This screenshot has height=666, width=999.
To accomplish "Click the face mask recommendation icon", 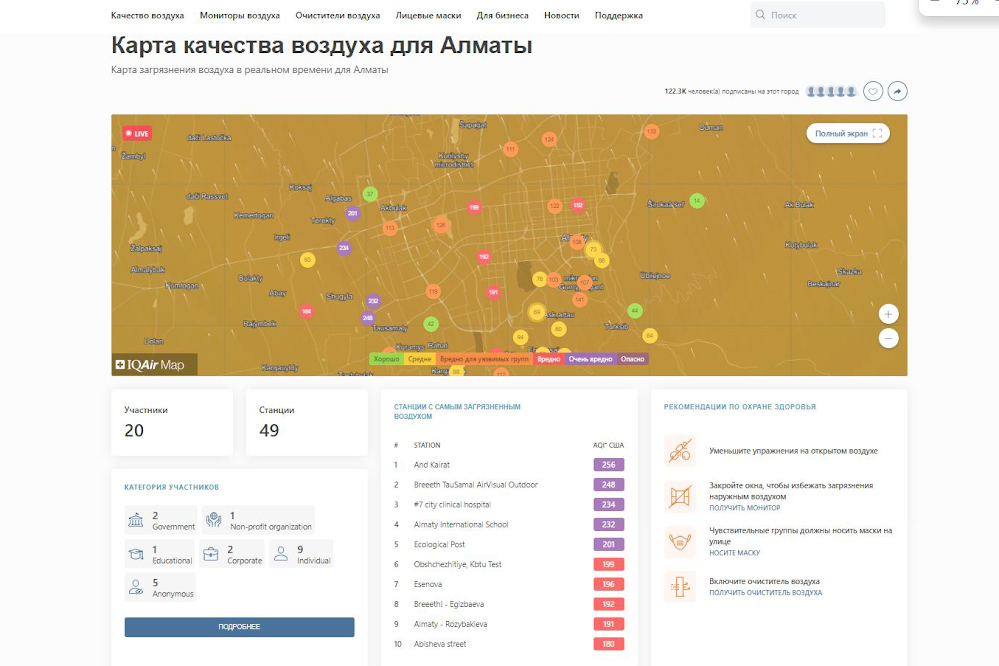I will (x=680, y=543).
